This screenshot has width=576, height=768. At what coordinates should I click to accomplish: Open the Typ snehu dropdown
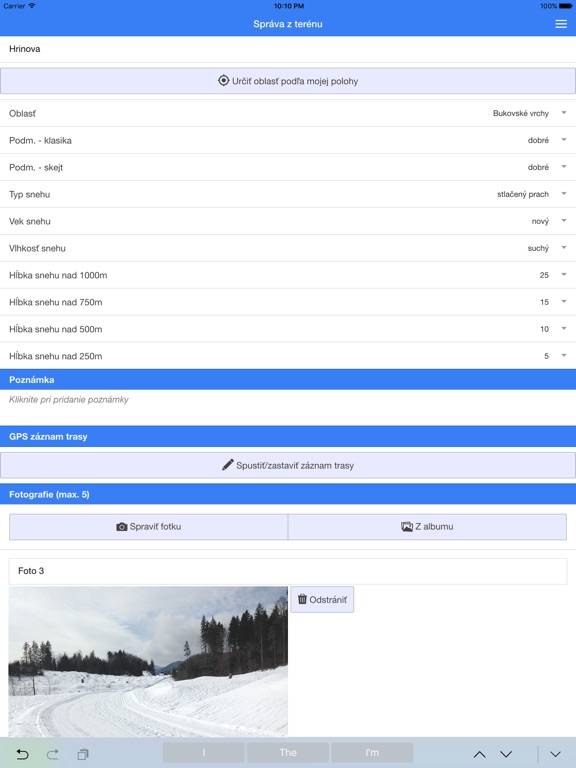click(288, 194)
